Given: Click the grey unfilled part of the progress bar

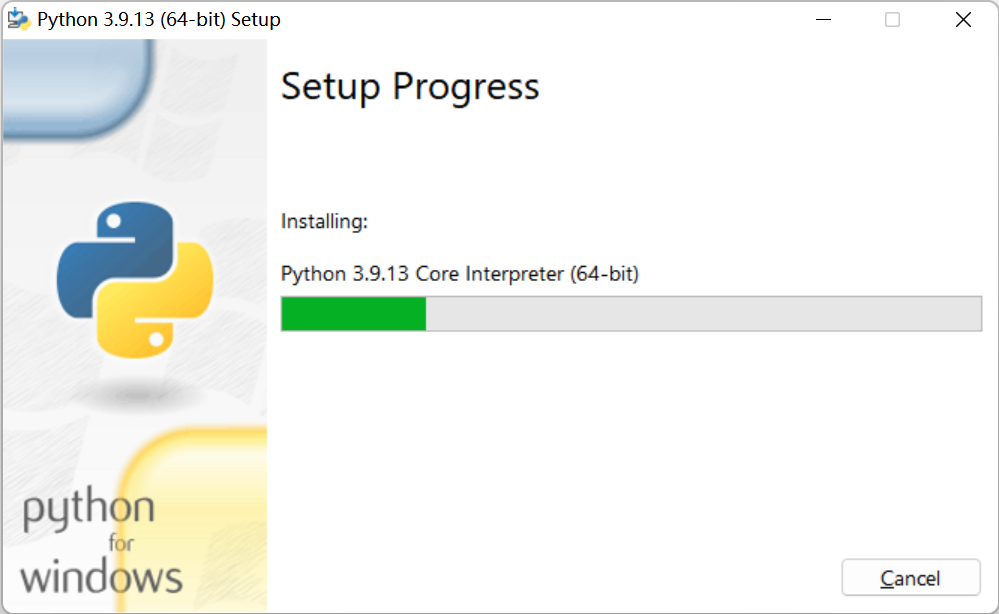Looking at the screenshot, I should [700, 314].
